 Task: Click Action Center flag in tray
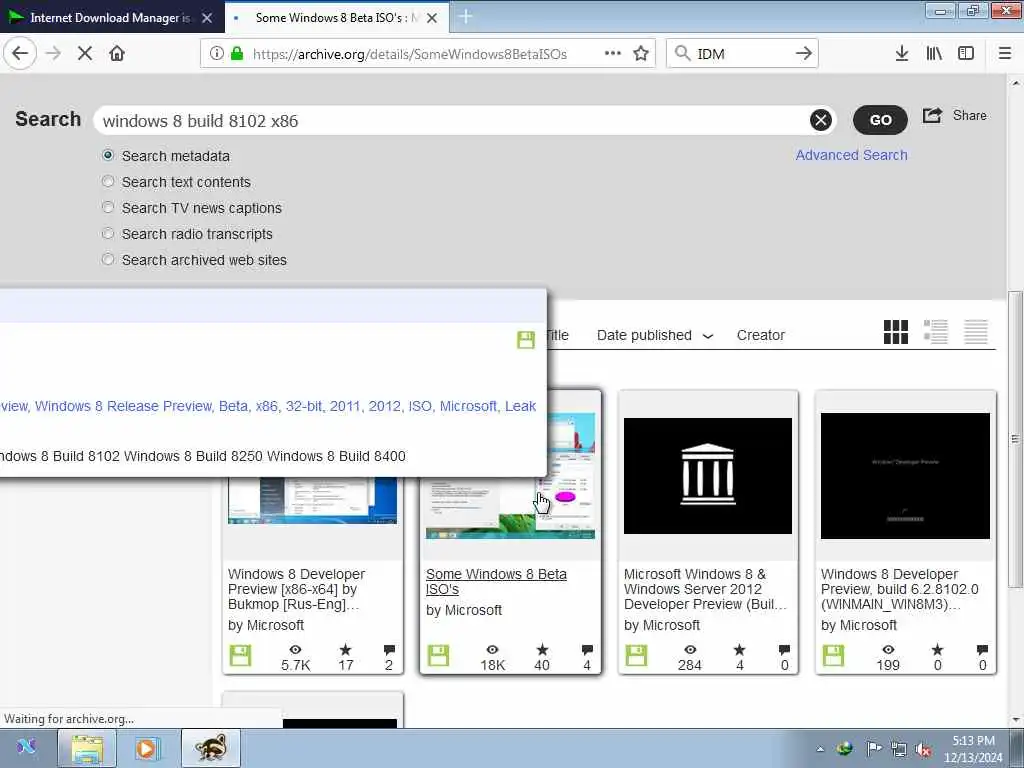point(874,750)
